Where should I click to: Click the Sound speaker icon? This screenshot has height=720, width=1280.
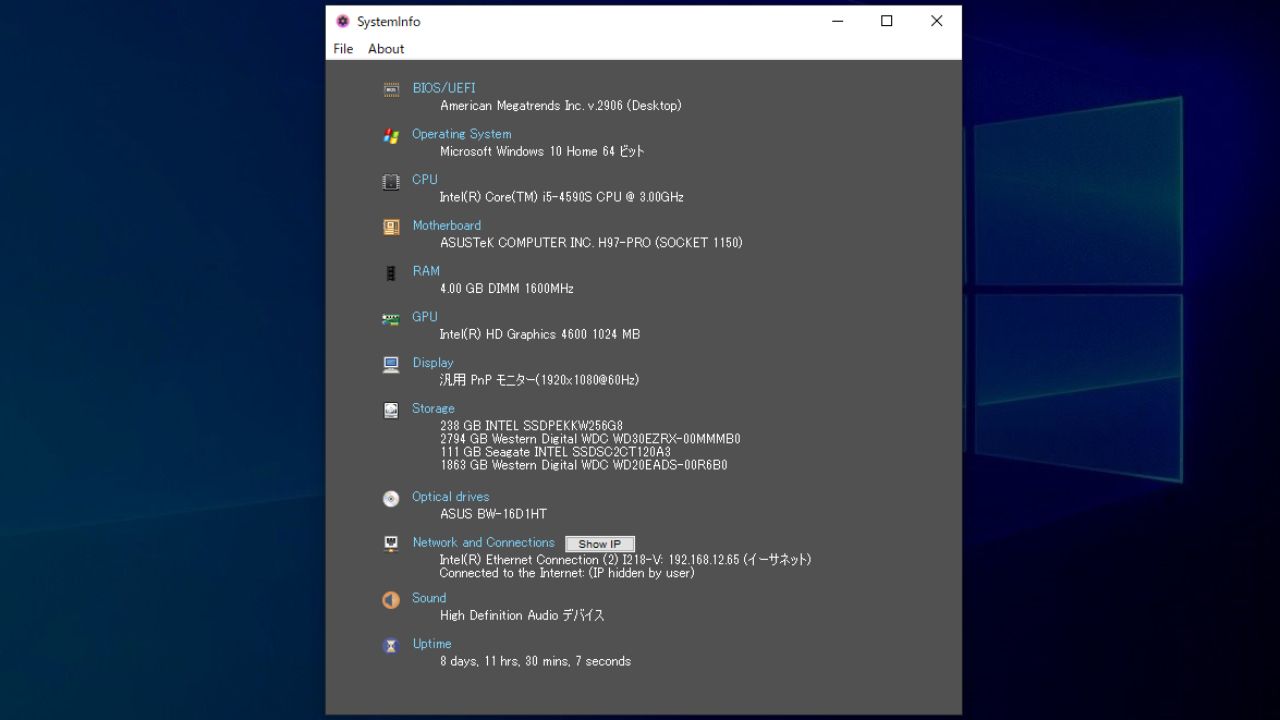pos(391,600)
